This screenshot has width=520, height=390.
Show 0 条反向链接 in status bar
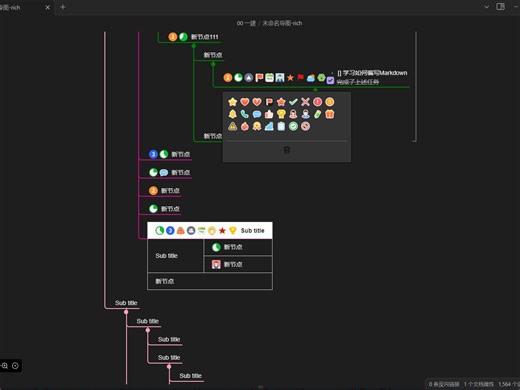click(444, 384)
